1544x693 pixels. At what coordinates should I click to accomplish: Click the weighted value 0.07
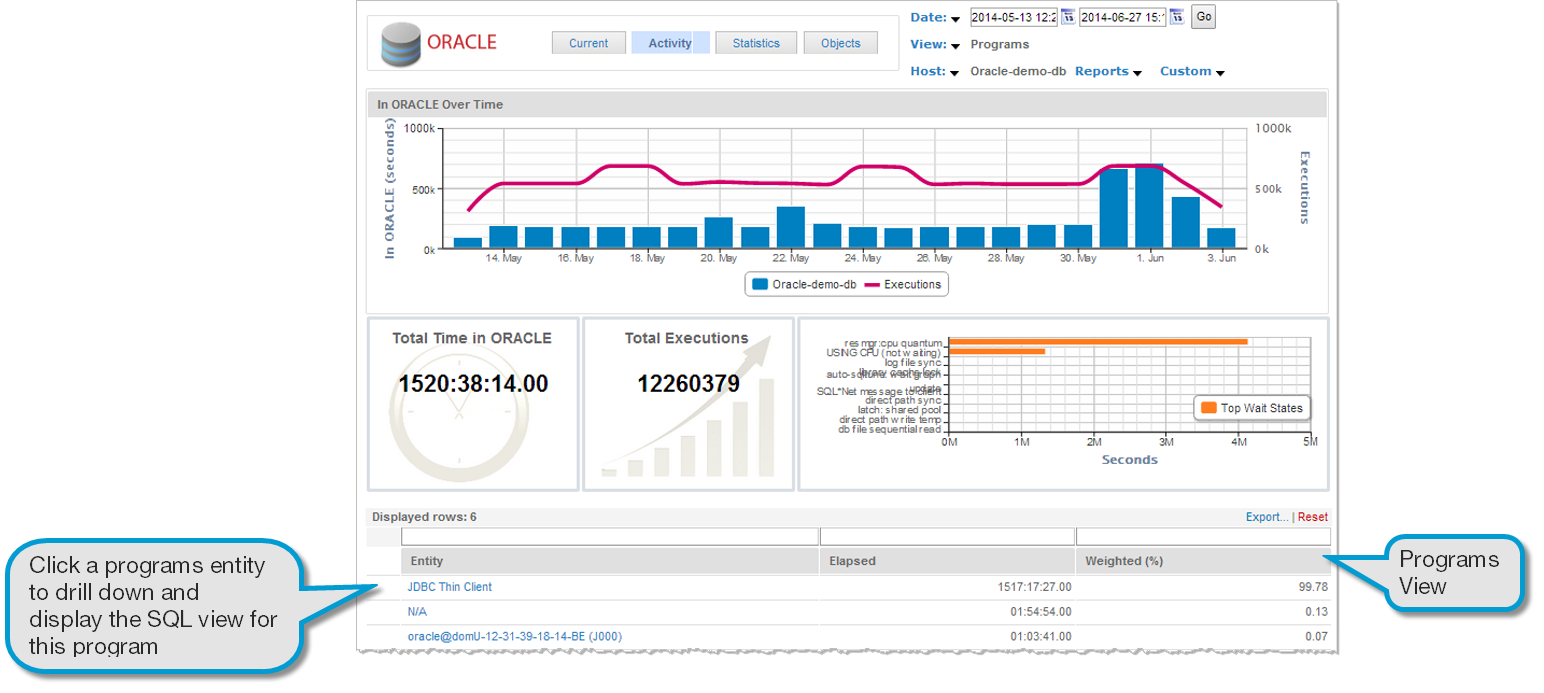[x=1317, y=636]
